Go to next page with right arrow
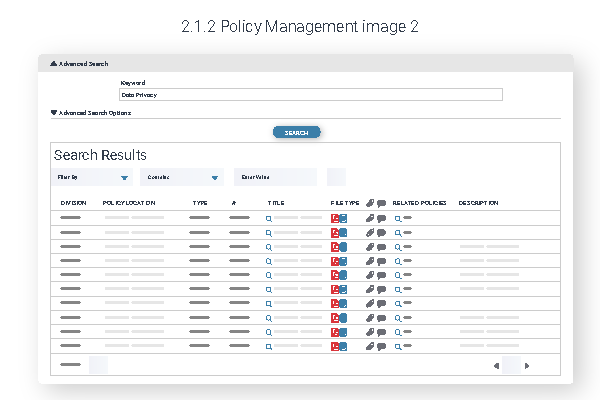600x400 pixels. tap(527, 366)
